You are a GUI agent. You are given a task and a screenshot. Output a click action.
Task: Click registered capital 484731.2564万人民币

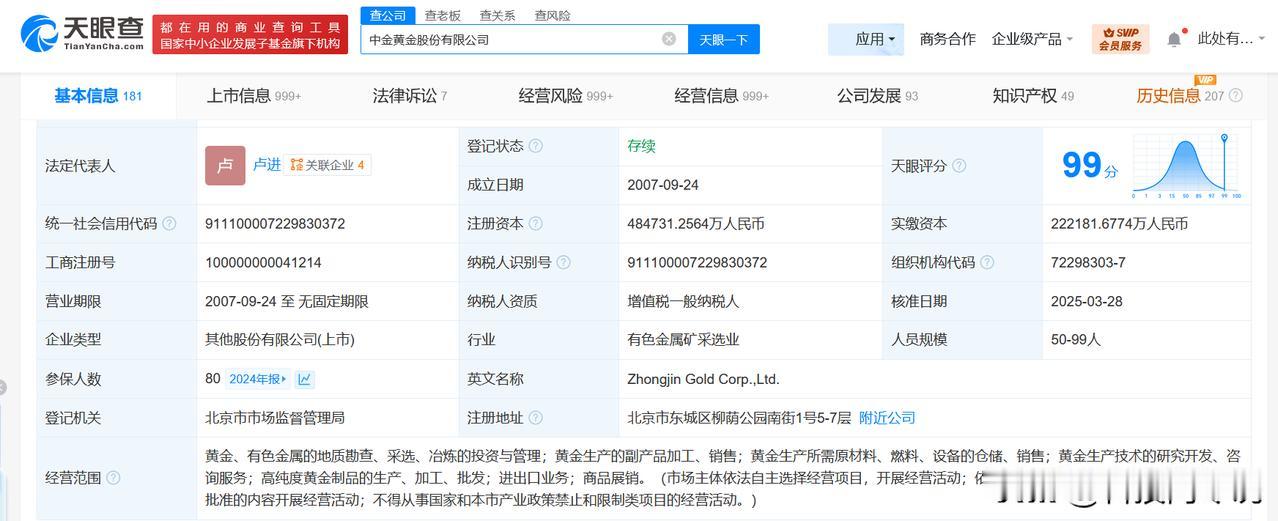click(696, 224)
